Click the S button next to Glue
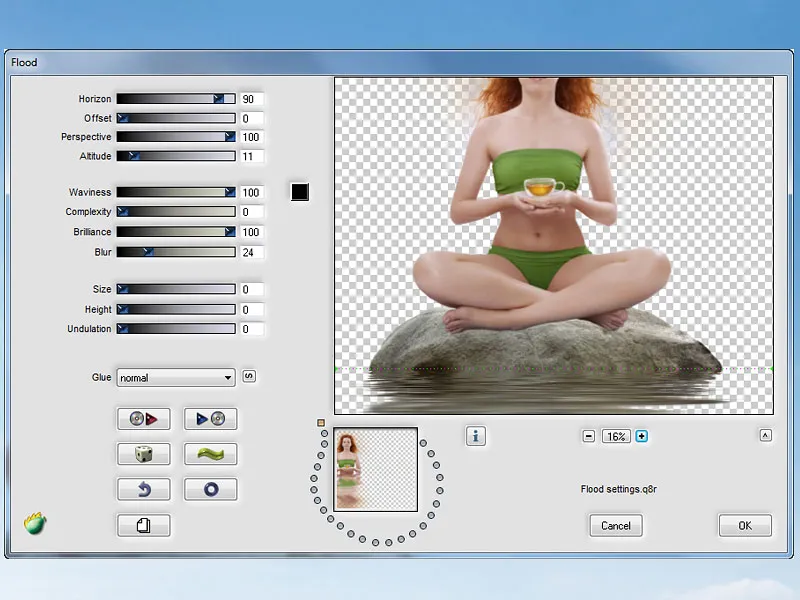800x600 pixels. pyautogui.click(x=249, y=377)
